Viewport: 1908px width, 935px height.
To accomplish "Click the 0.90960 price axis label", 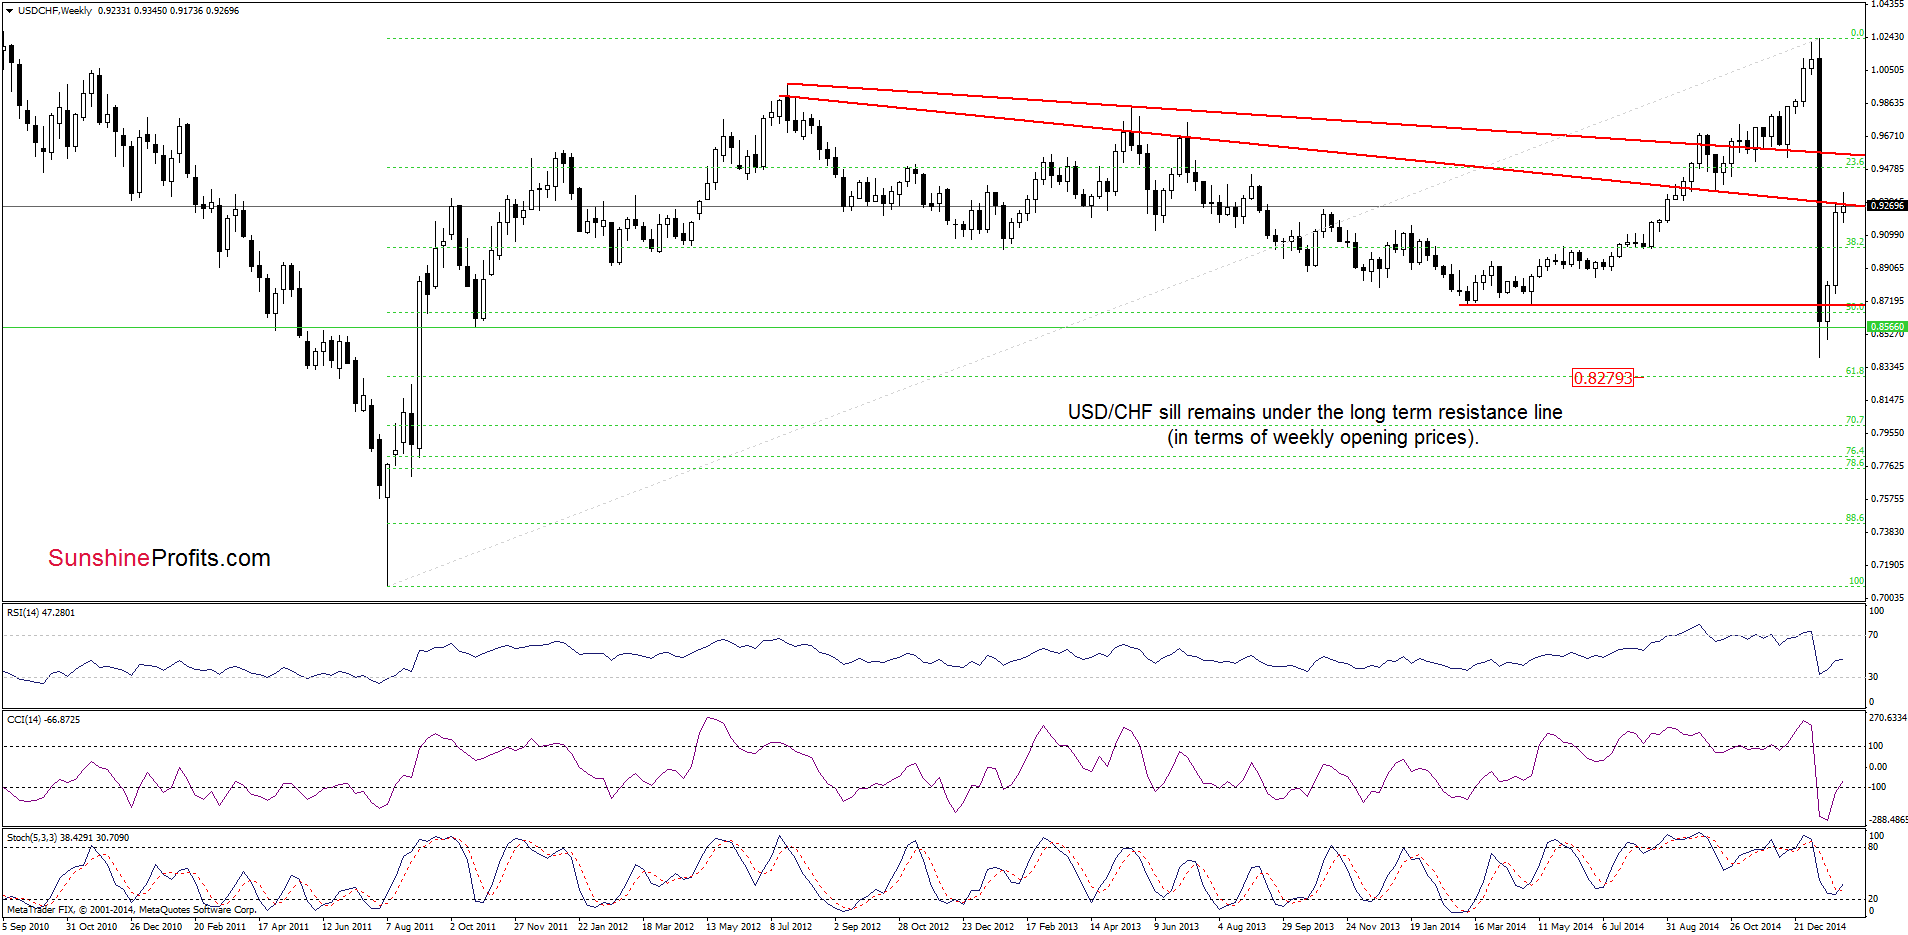I will [1888, 235].
